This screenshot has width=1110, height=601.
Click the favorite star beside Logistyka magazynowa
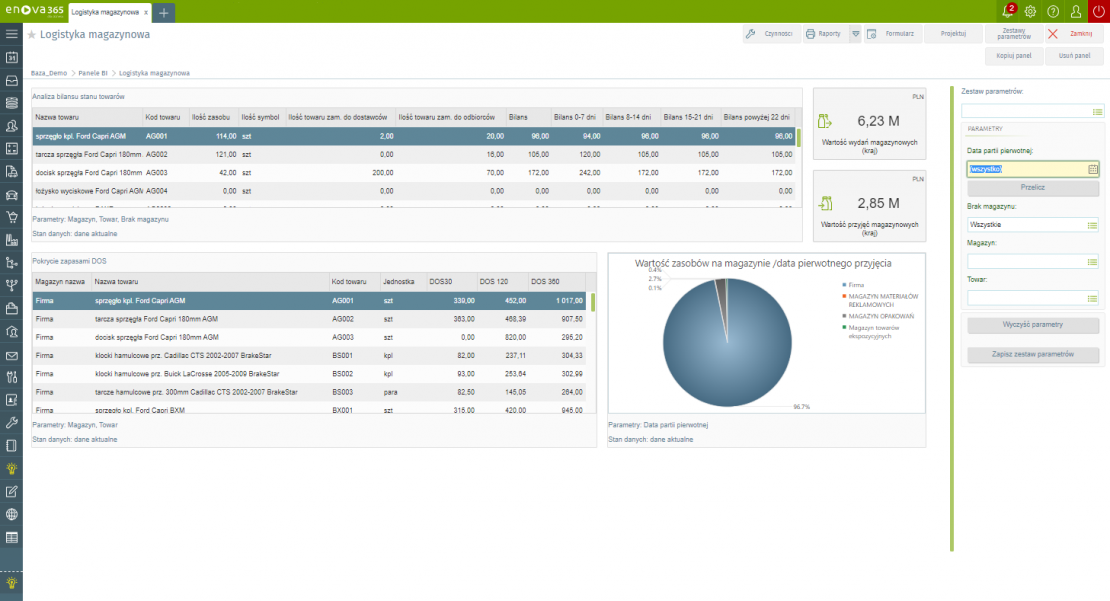(x=32, y=34)
